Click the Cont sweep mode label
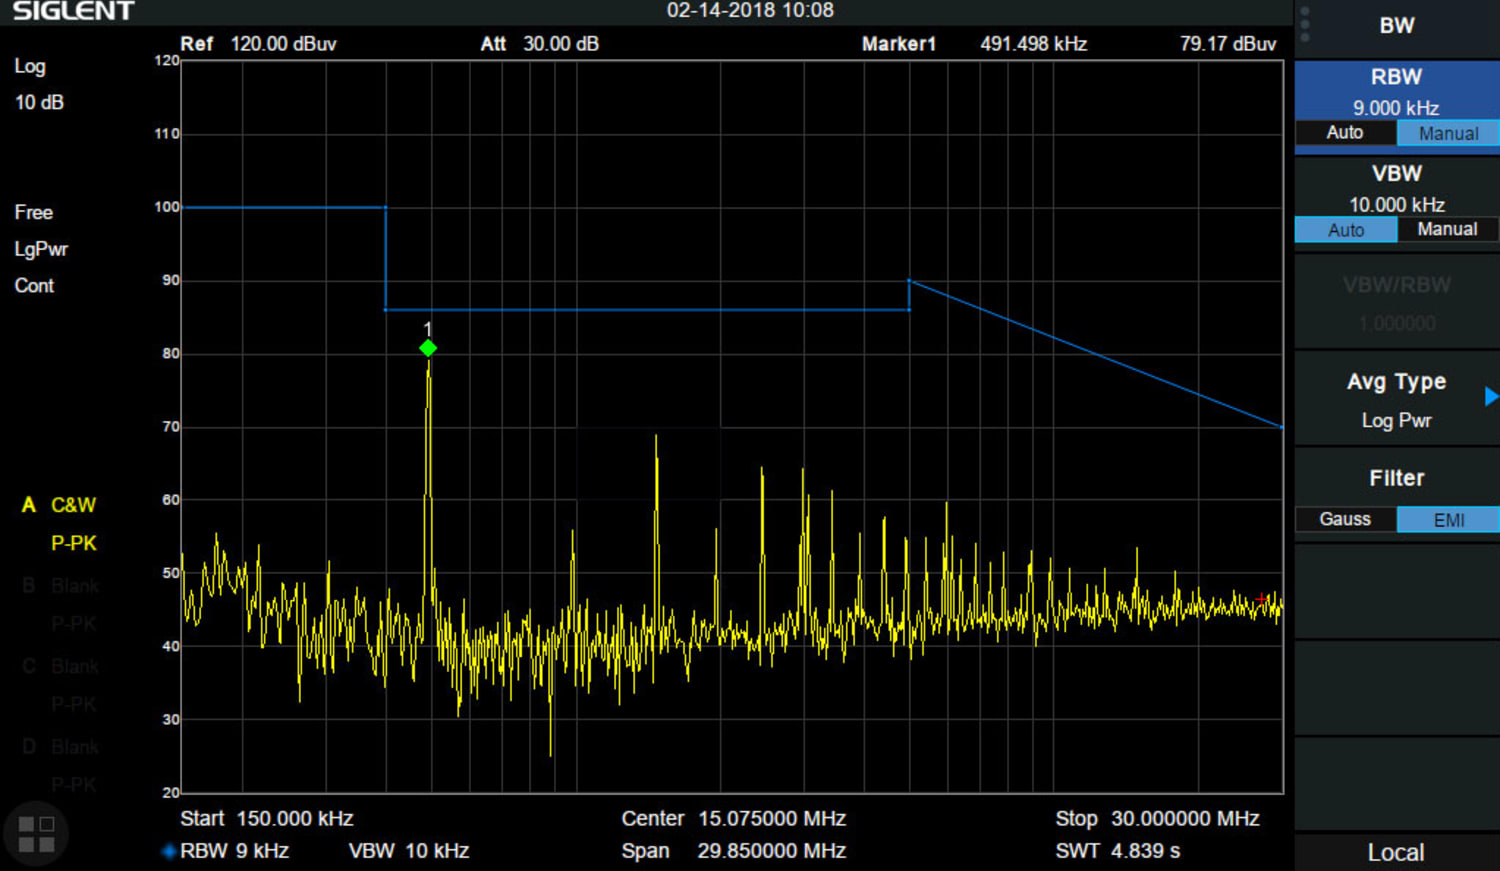1500x871 pixels. [34, 286]
